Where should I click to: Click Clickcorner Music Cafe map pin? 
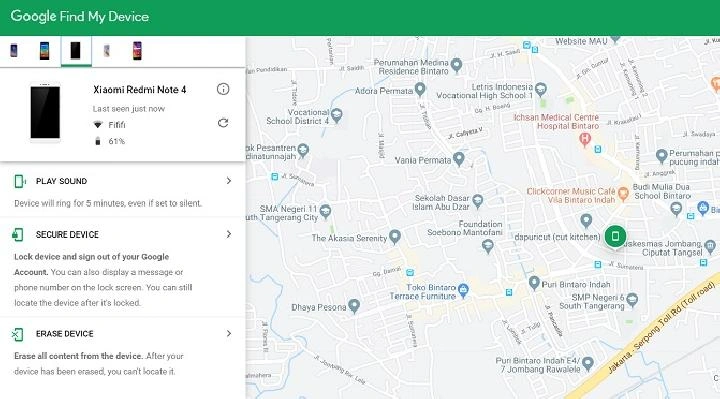(x=623, y=194)
